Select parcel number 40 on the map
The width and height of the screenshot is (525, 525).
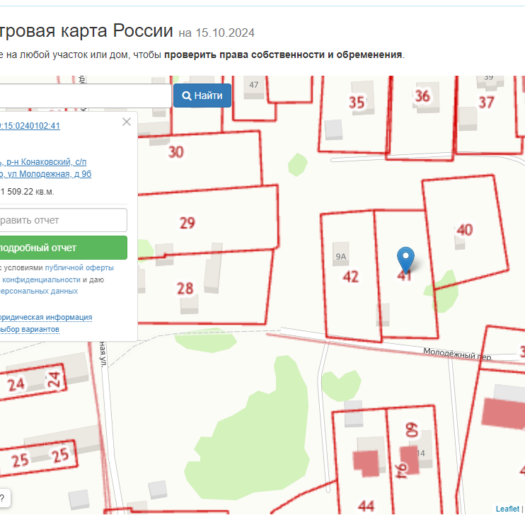point(465,230)
